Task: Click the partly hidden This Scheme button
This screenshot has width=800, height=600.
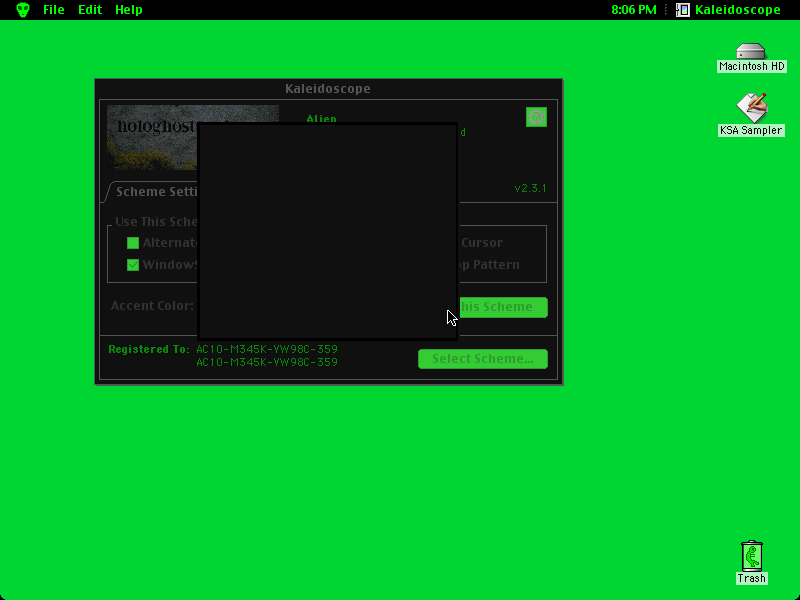Action: pyautogui.click(x=503, y=307)
